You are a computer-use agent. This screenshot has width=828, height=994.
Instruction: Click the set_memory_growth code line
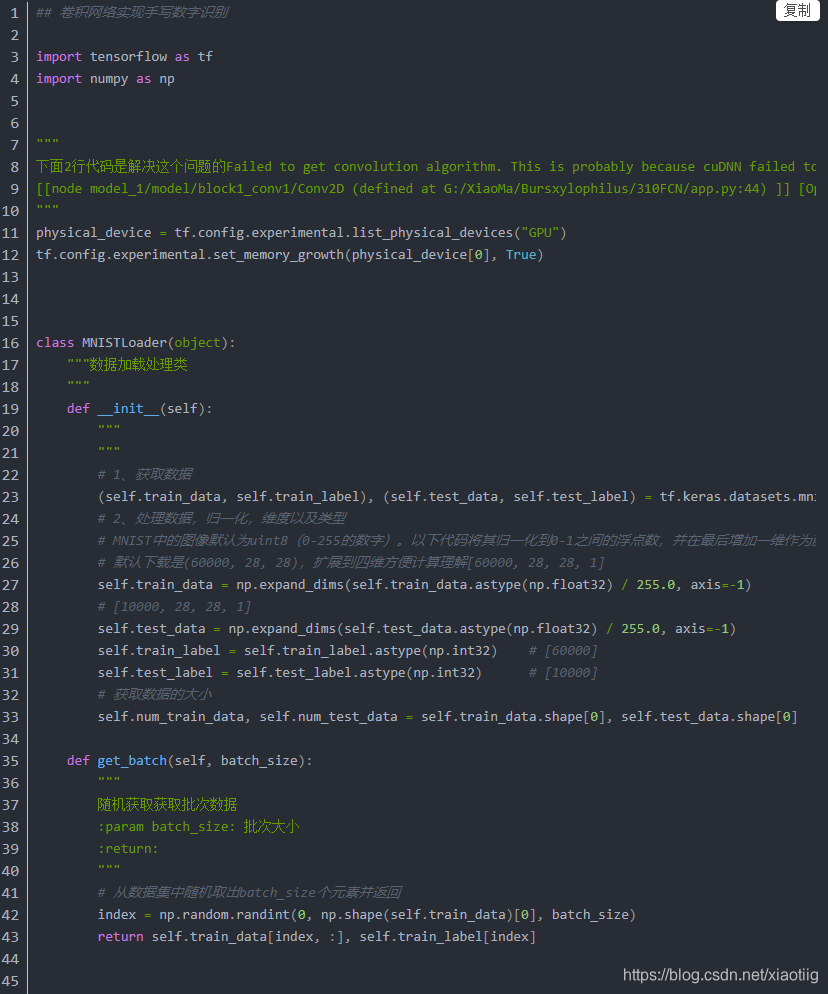290,255
